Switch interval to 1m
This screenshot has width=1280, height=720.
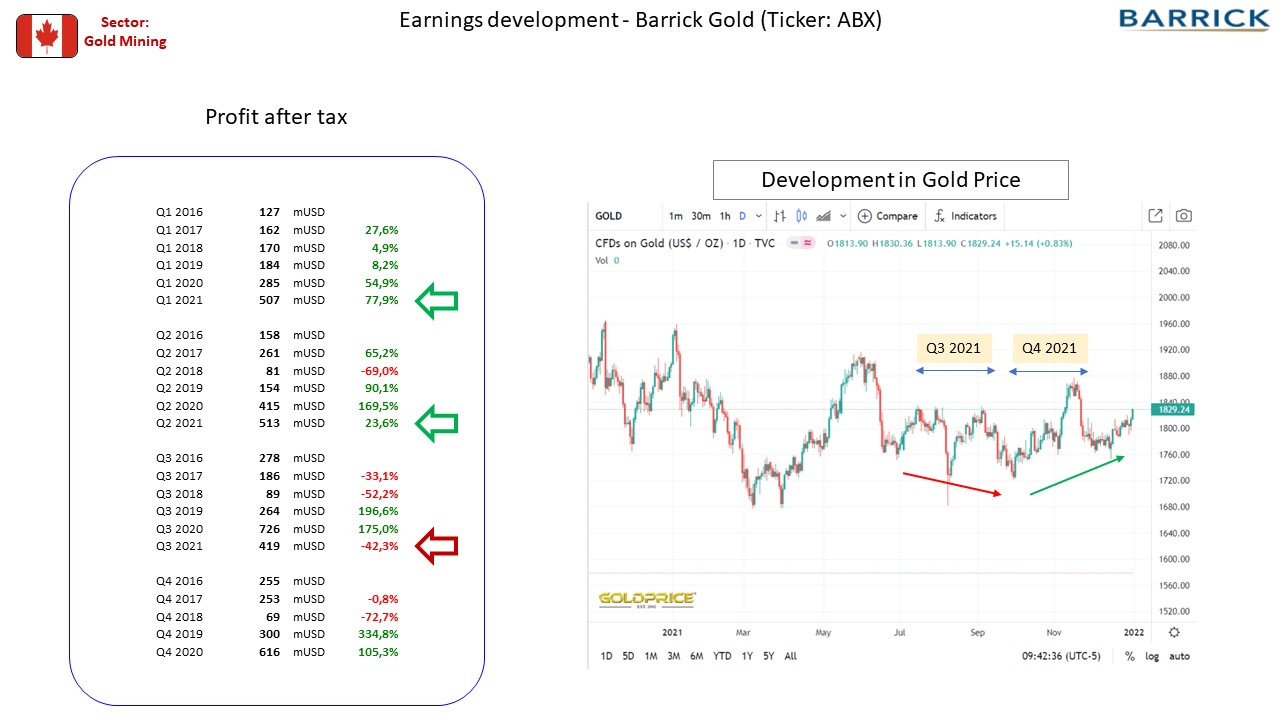676,215
